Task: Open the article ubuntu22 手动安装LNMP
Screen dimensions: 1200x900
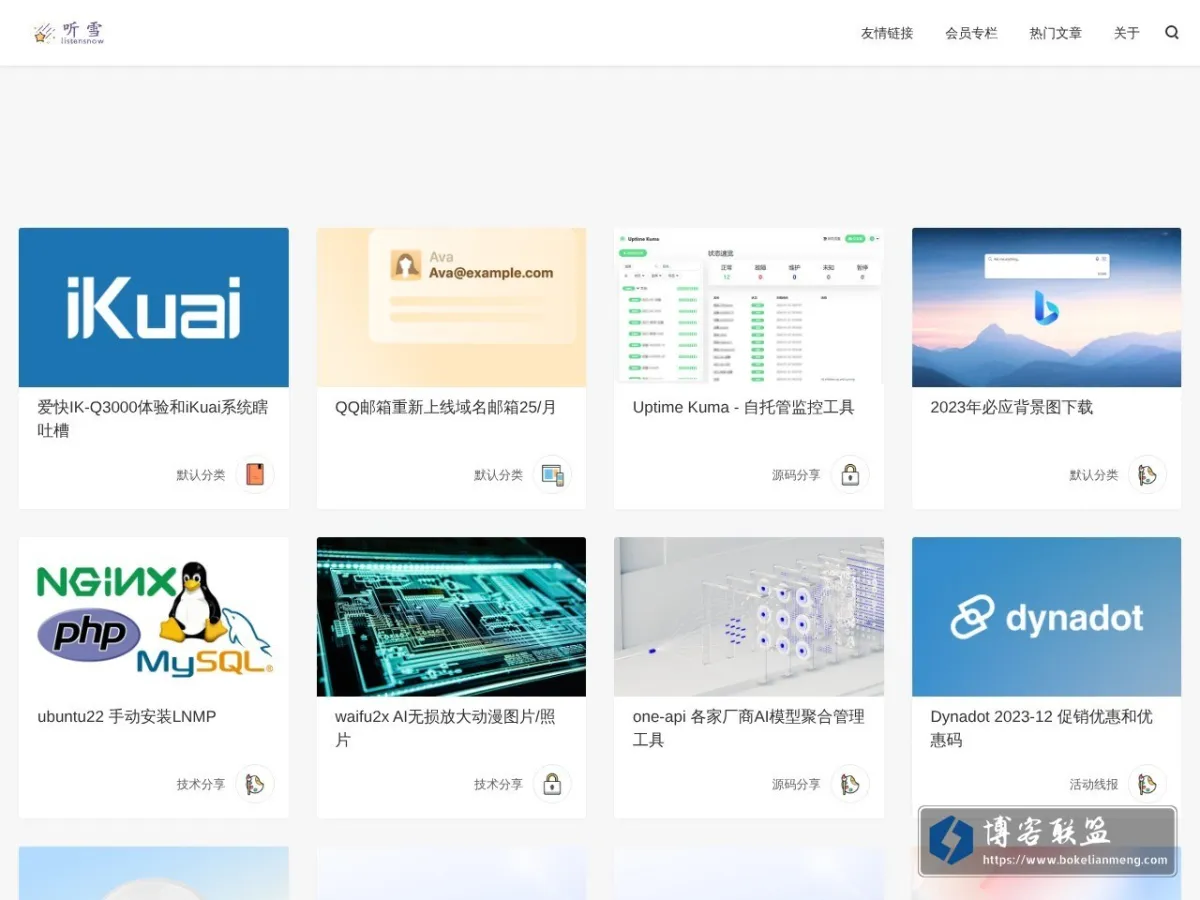Action: (127, 716)
